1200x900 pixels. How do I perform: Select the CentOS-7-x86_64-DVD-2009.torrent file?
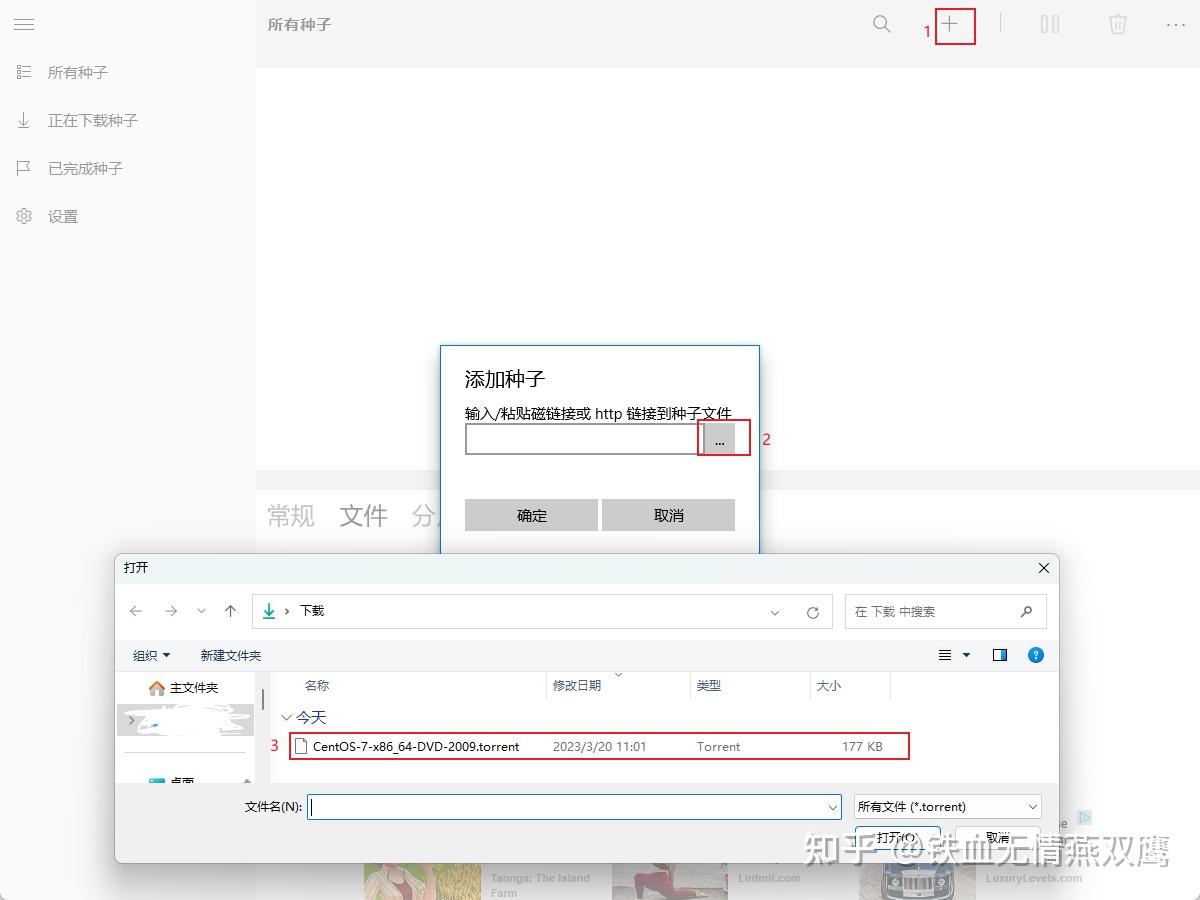click(415, 746)
